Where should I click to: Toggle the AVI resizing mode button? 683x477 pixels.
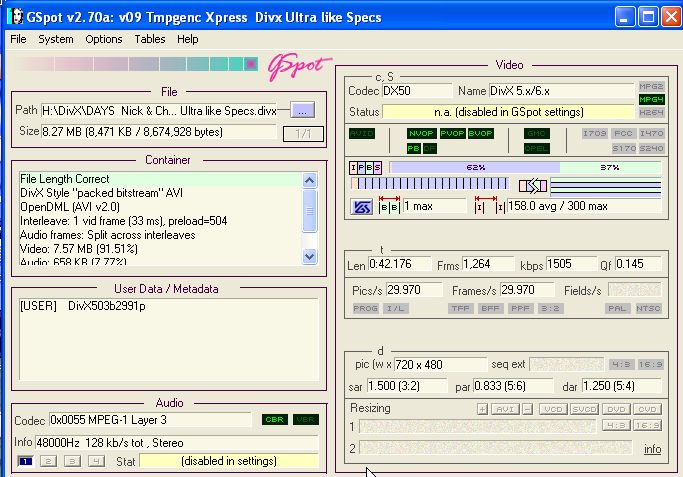[x=505, y=409]
